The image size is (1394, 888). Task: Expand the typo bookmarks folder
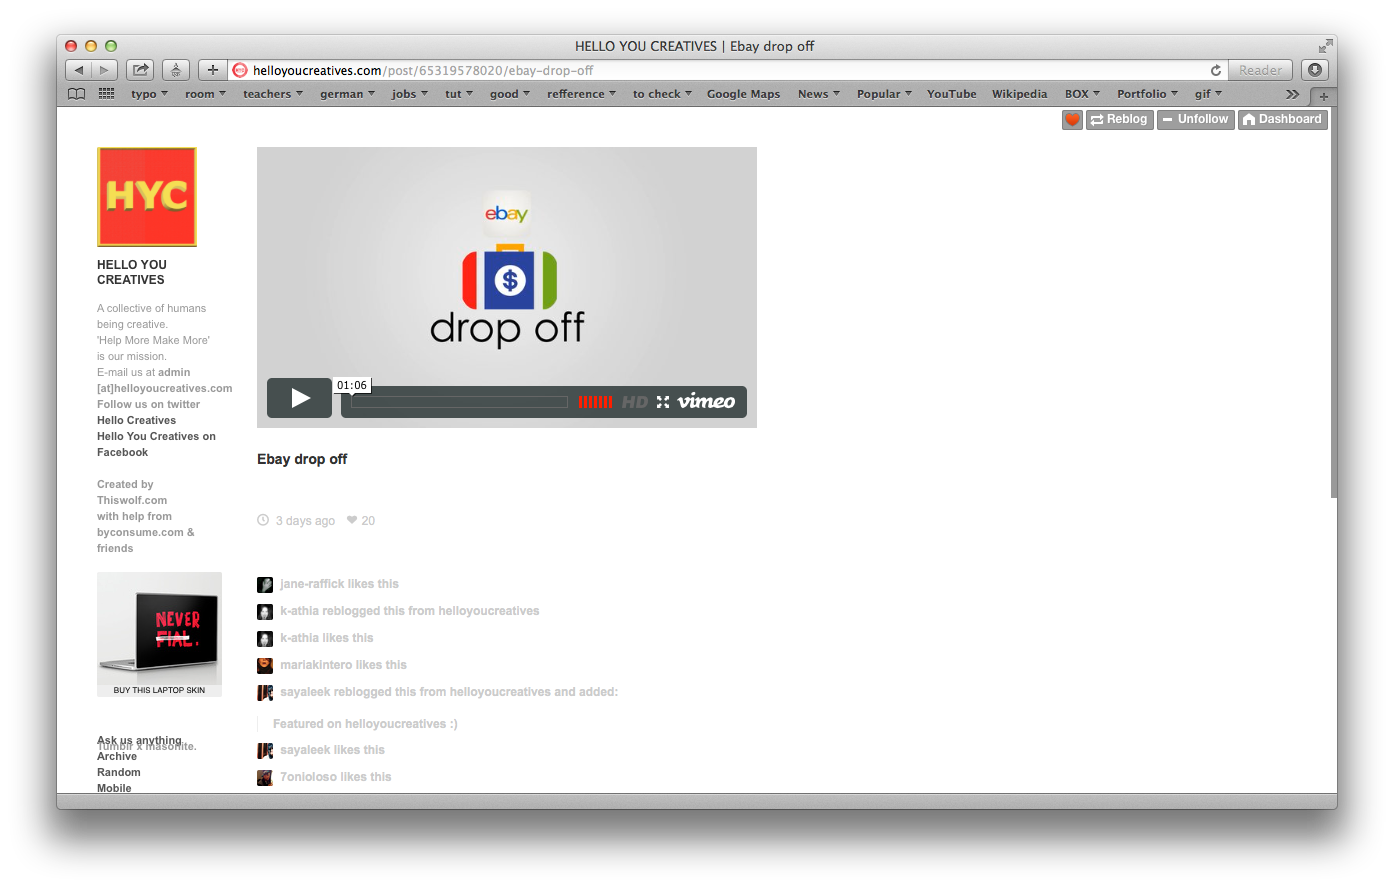[x=149, y=94]
